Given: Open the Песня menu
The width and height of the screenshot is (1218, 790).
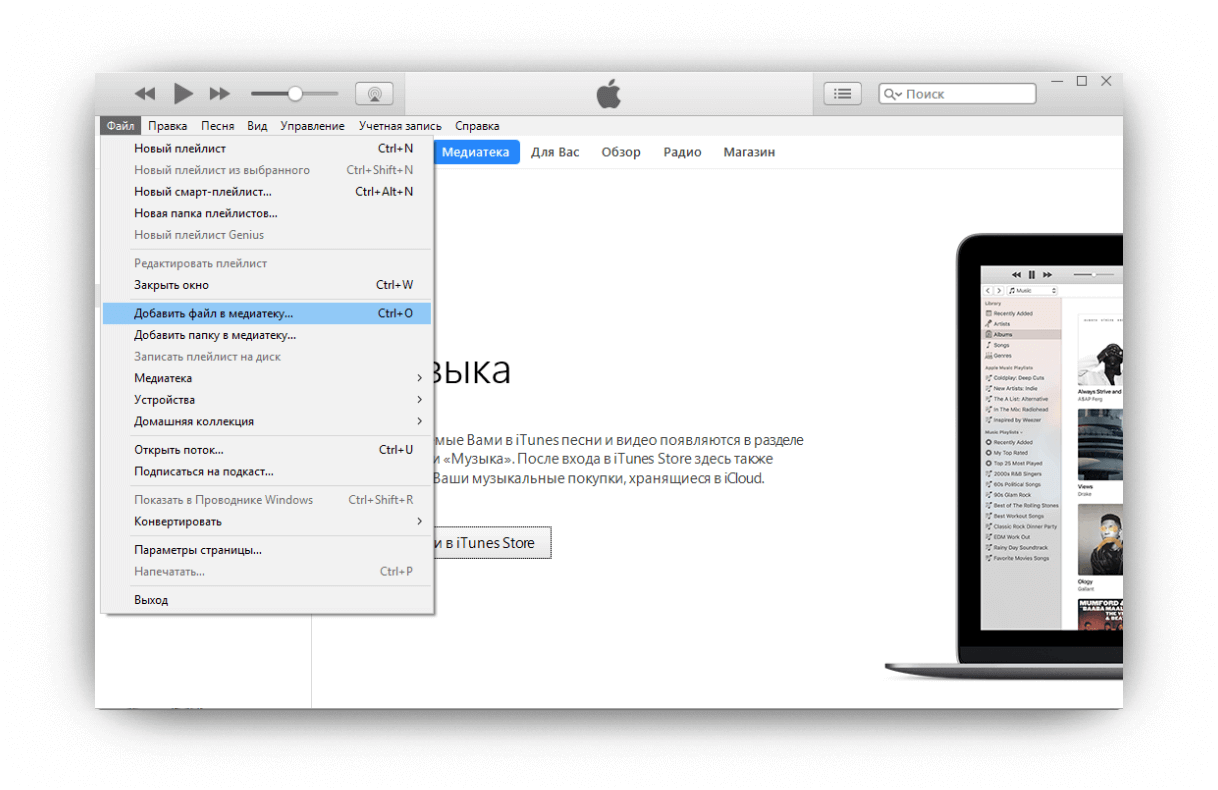Looking at the screenshot, I should coord(217,126).
